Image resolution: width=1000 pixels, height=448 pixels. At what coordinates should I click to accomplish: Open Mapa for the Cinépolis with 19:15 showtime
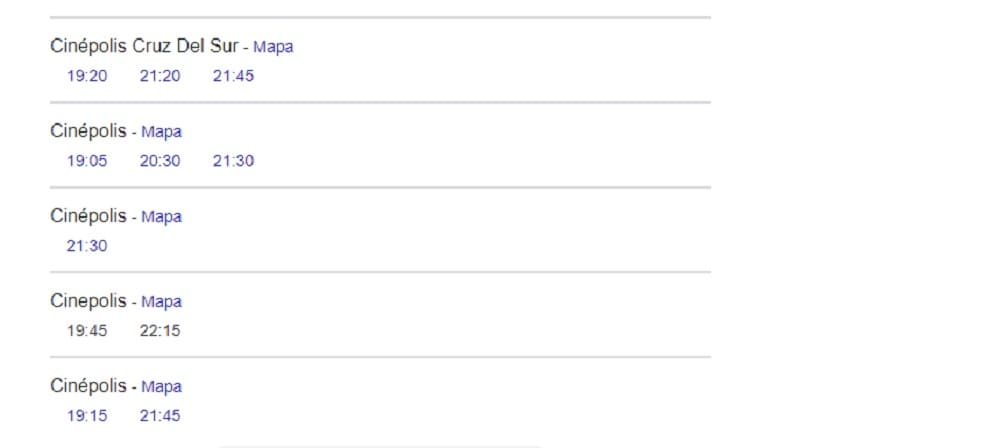tap(162, 387)
